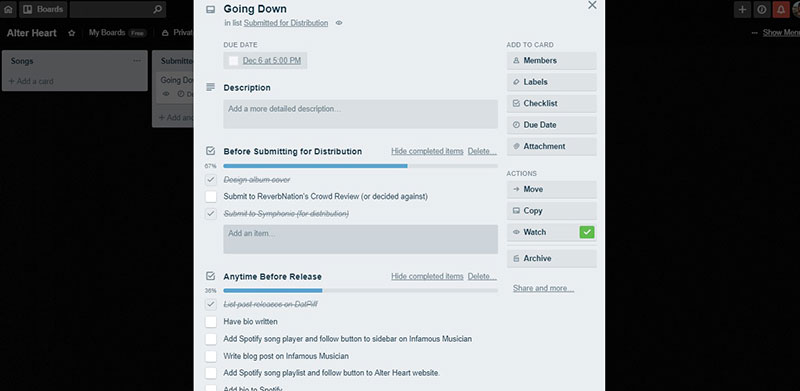The image size is (800, 391).
Task: Toggle the due date complete checkbox
Action: pyautogui.click(x=234, y=61)
